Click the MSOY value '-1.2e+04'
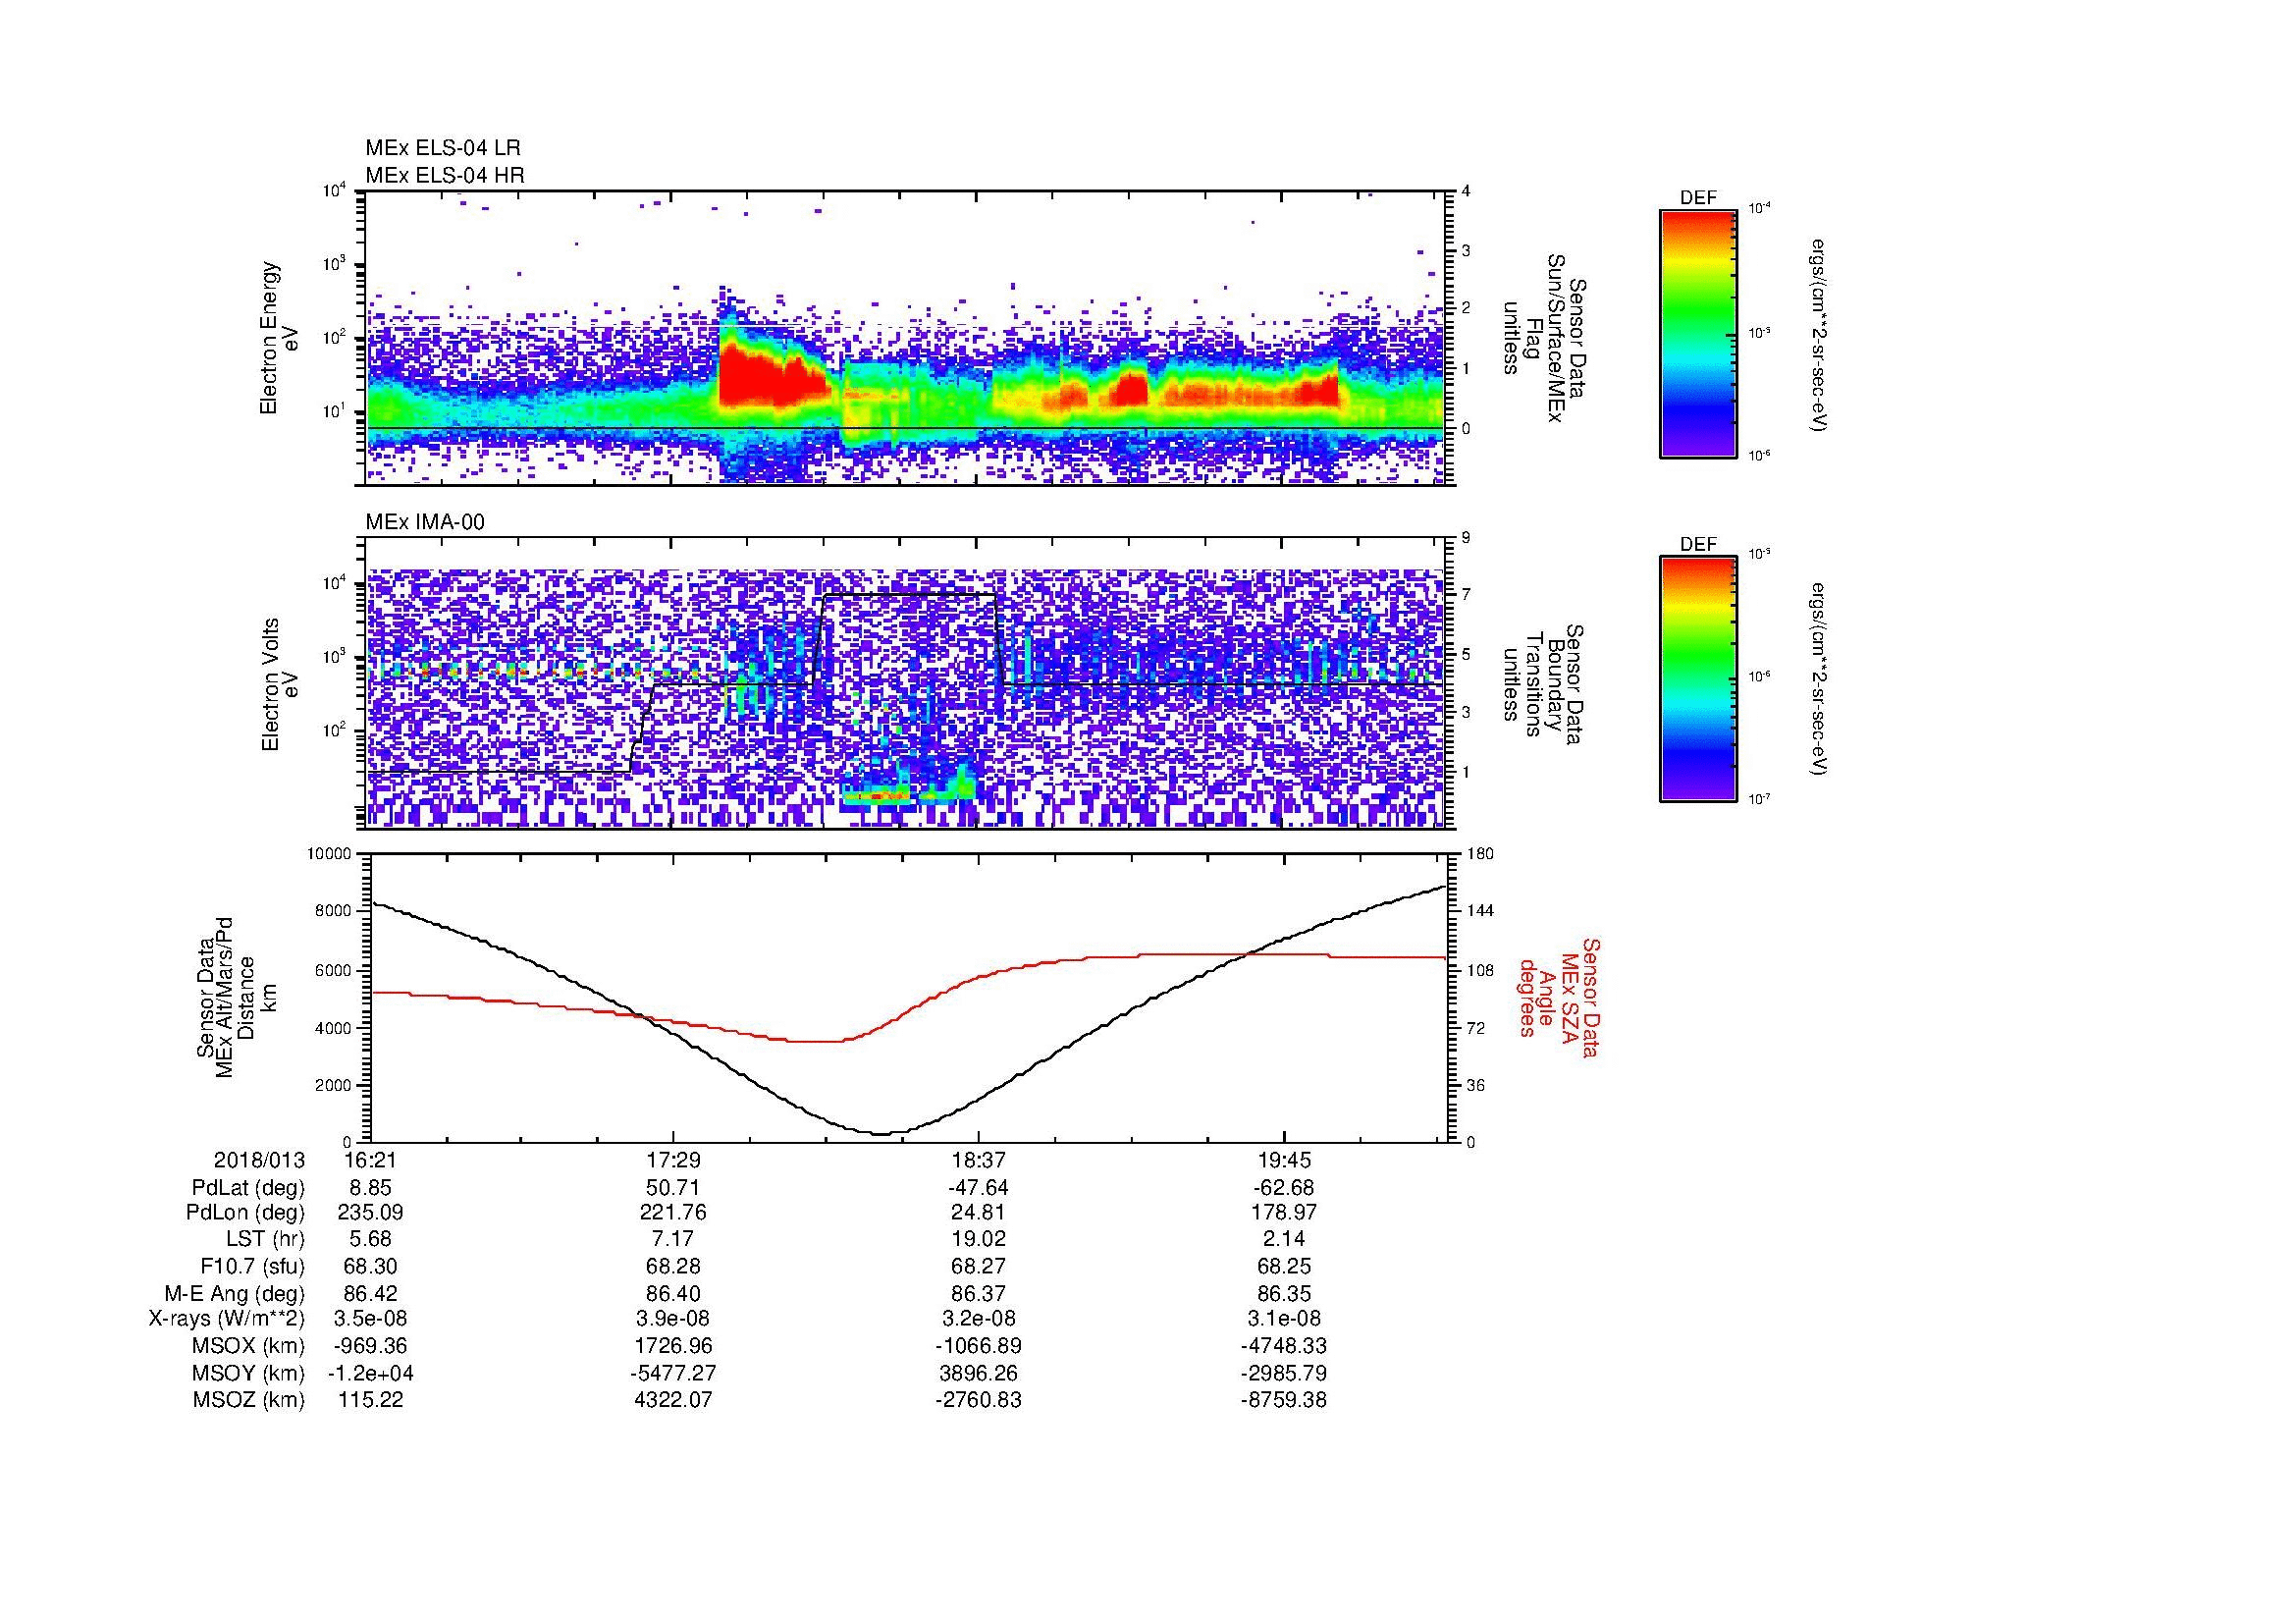Image resolution: width=2296 pixels, height=1623 pixels. 369,1373
